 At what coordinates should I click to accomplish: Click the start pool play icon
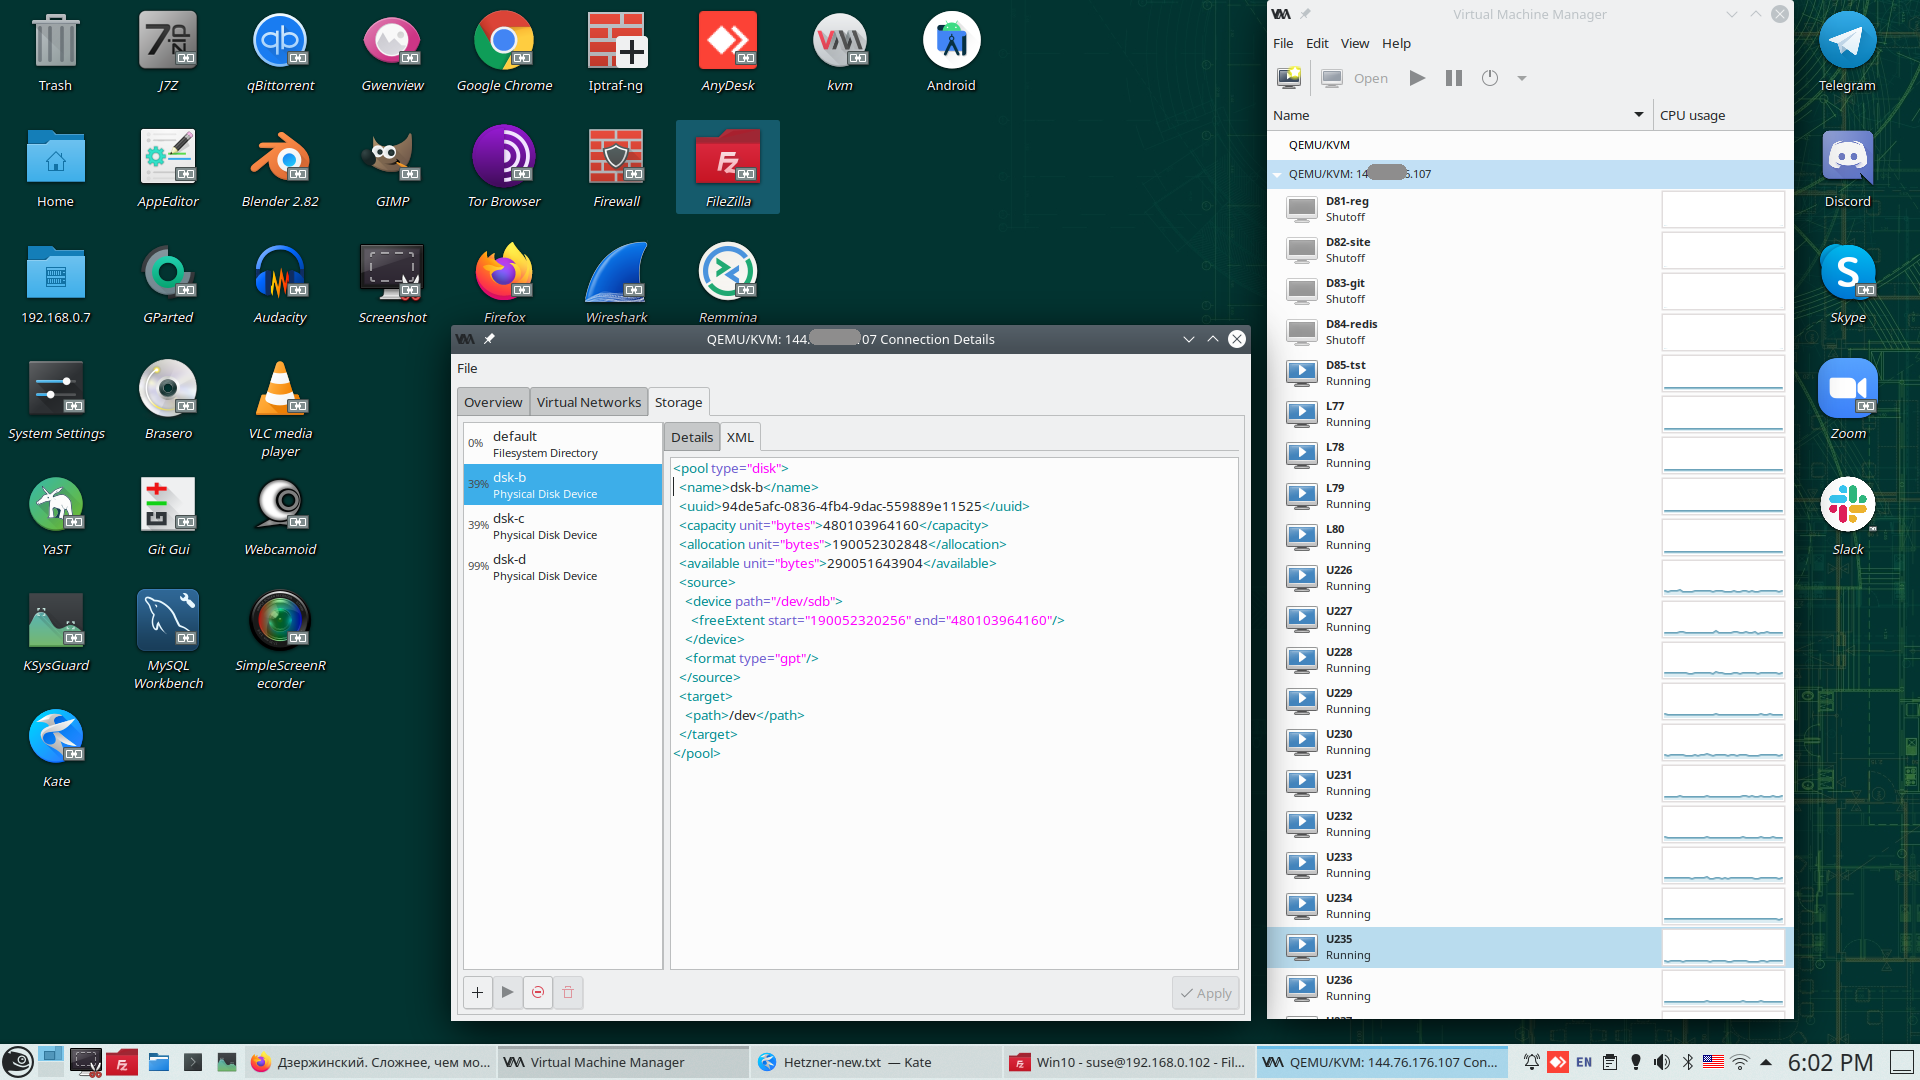[508, 992]
